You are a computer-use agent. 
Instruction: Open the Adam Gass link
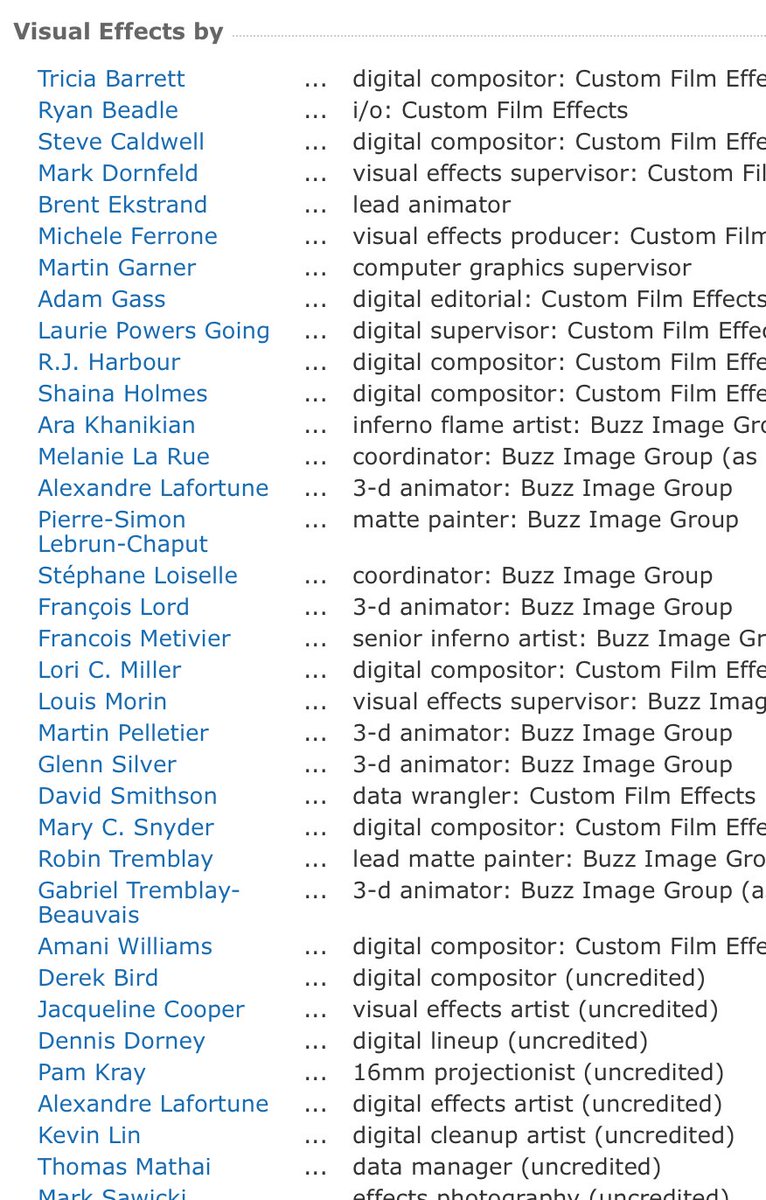[x=102, y=299]
